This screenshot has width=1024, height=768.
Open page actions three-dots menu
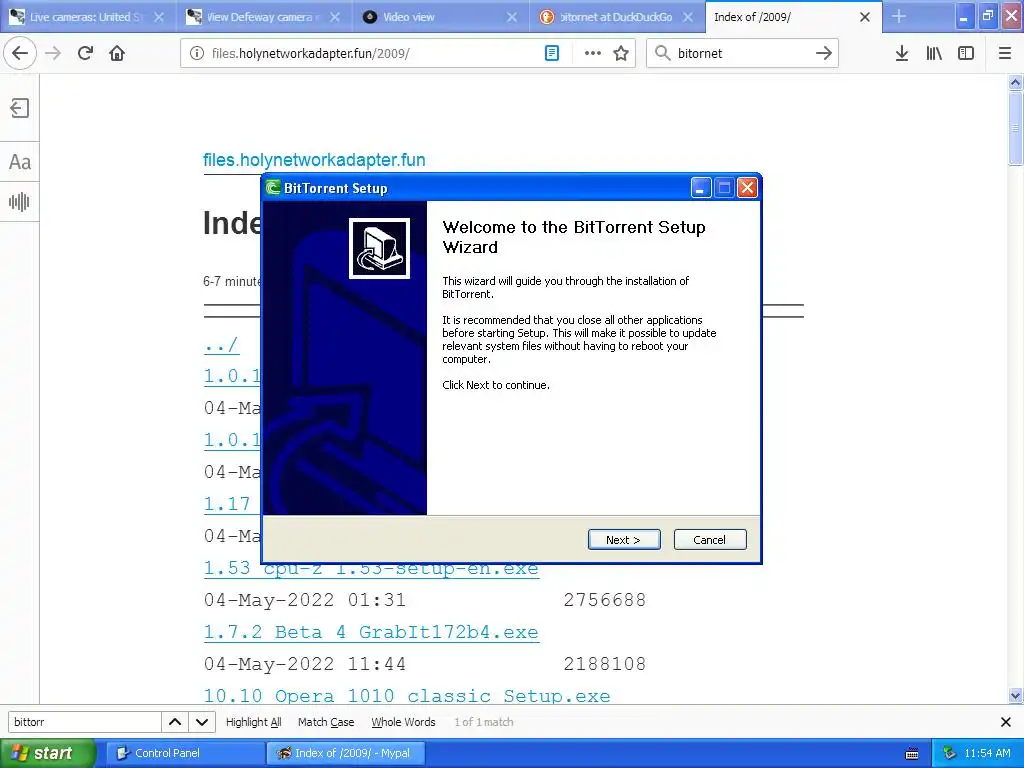tap(592, 54)
